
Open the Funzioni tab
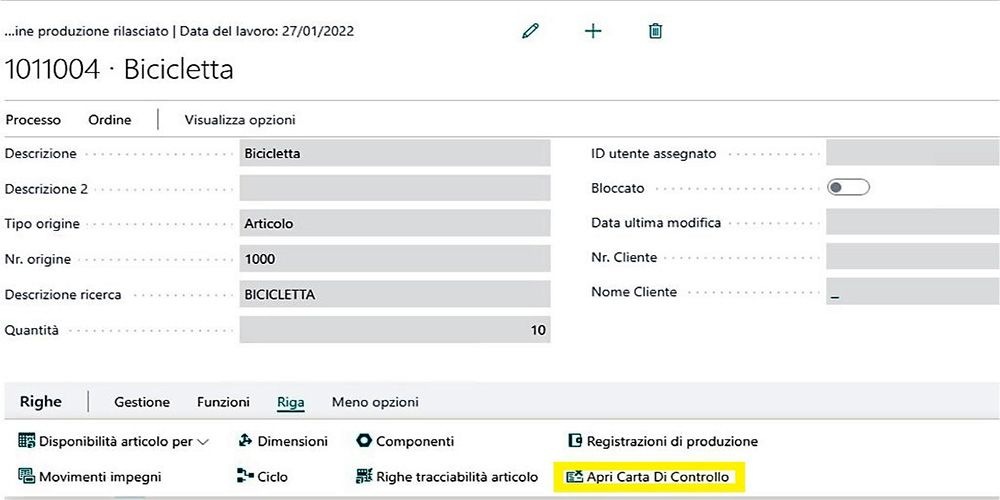pyautogui.click(x=223, y=402)
